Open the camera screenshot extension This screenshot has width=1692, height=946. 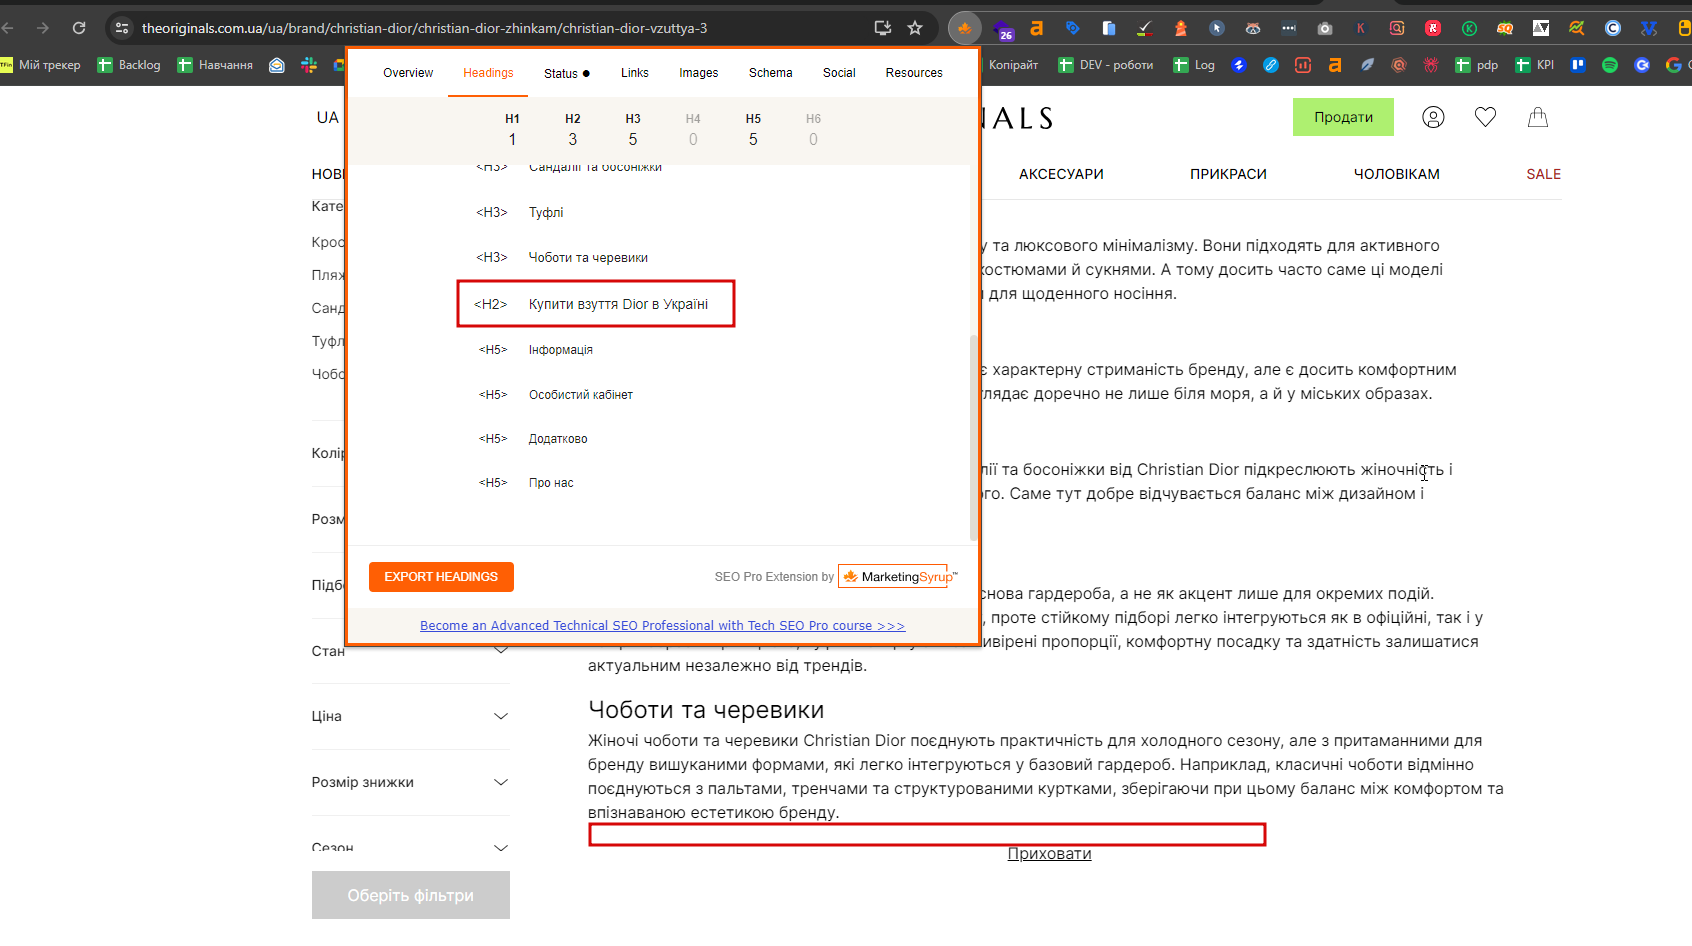coord(1325,28)
